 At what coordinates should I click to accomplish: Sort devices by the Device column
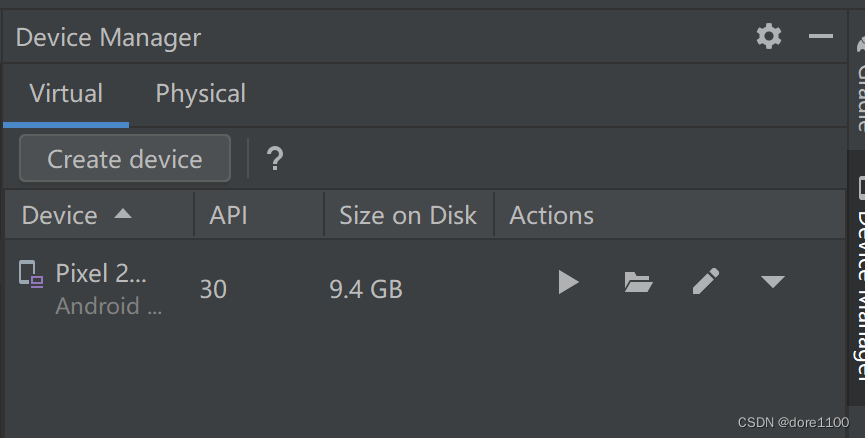60,215
